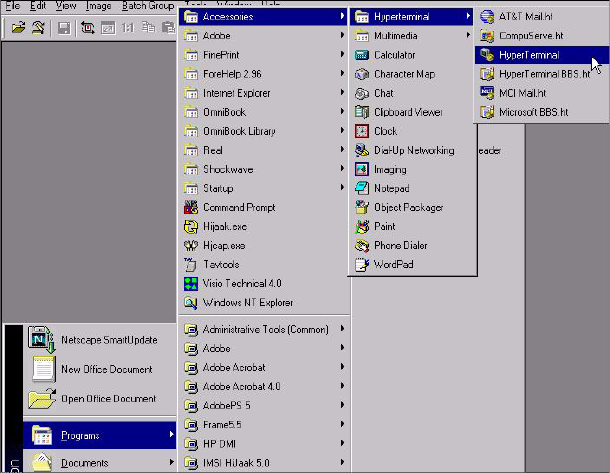Select Adobe Acrobat 4.0 program group
610x473 pixels.
point(263,386)
